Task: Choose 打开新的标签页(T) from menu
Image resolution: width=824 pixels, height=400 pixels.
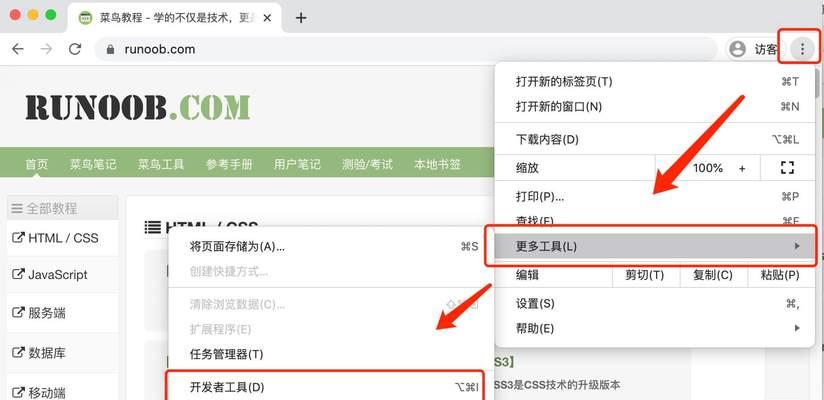Action: click(x=655, y=82)
